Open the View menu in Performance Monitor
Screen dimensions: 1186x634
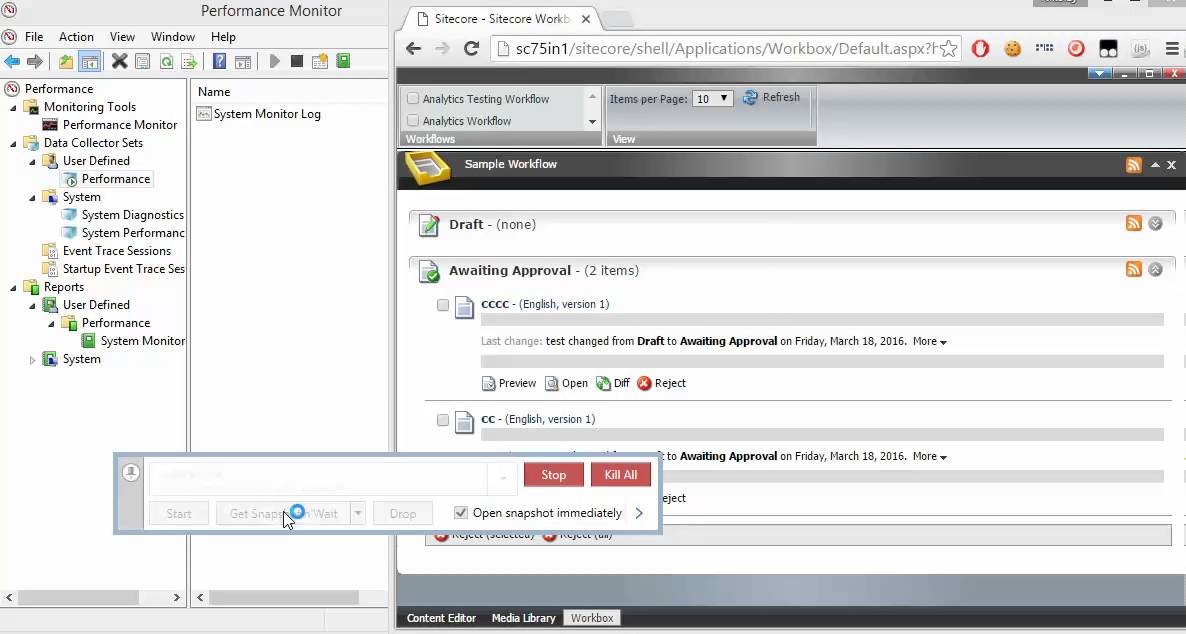click(x=122, y=36)
